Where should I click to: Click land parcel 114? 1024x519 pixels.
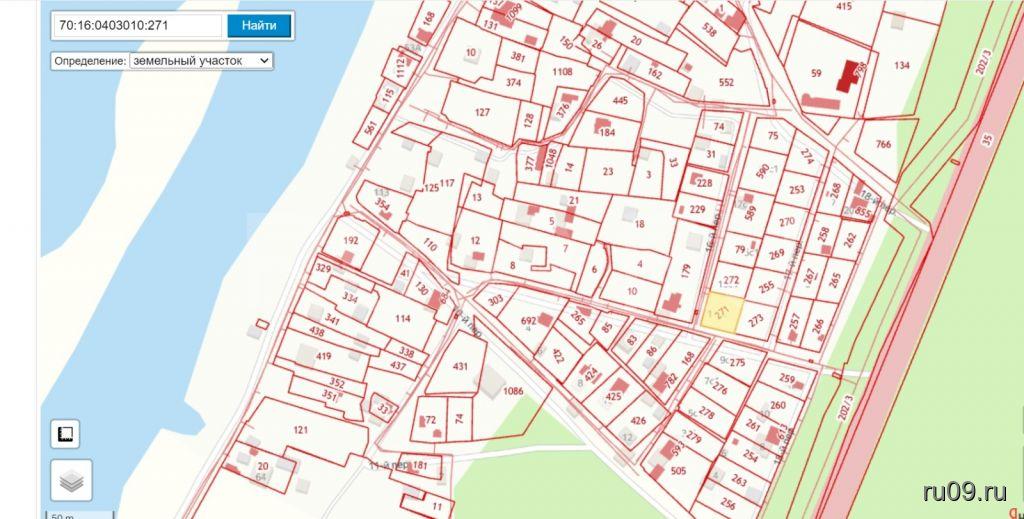pyautogui.click(x=402, y=318)
